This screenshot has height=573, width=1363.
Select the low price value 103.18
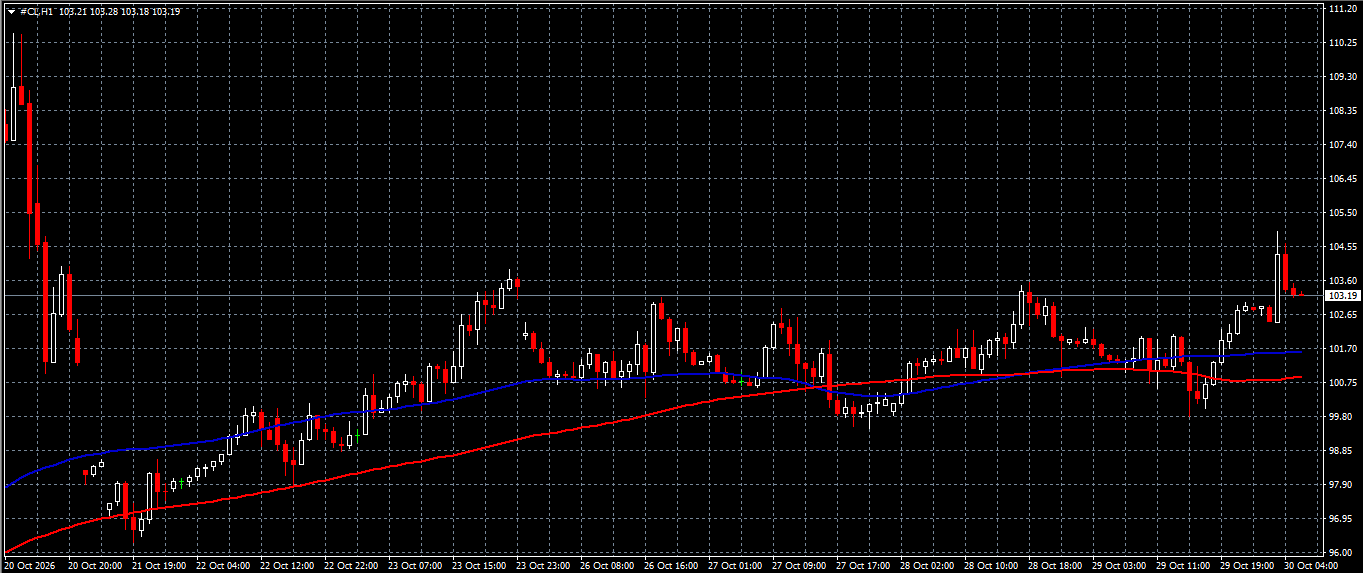134,12
